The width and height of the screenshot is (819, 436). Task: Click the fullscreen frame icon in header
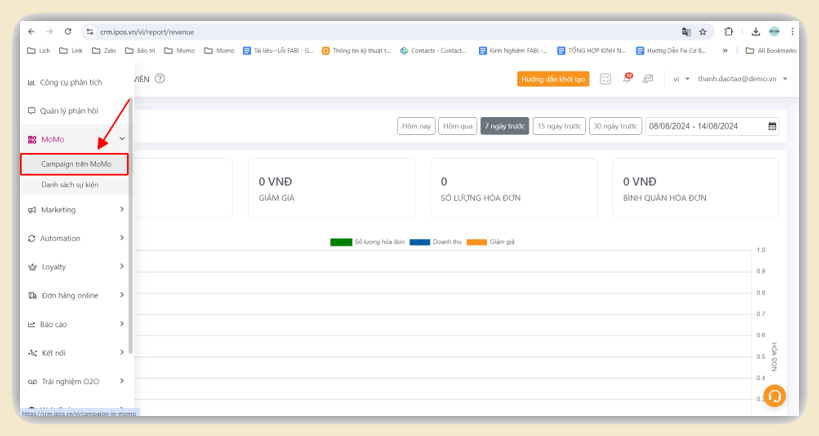pyautogui.click(x=606, y=79)
